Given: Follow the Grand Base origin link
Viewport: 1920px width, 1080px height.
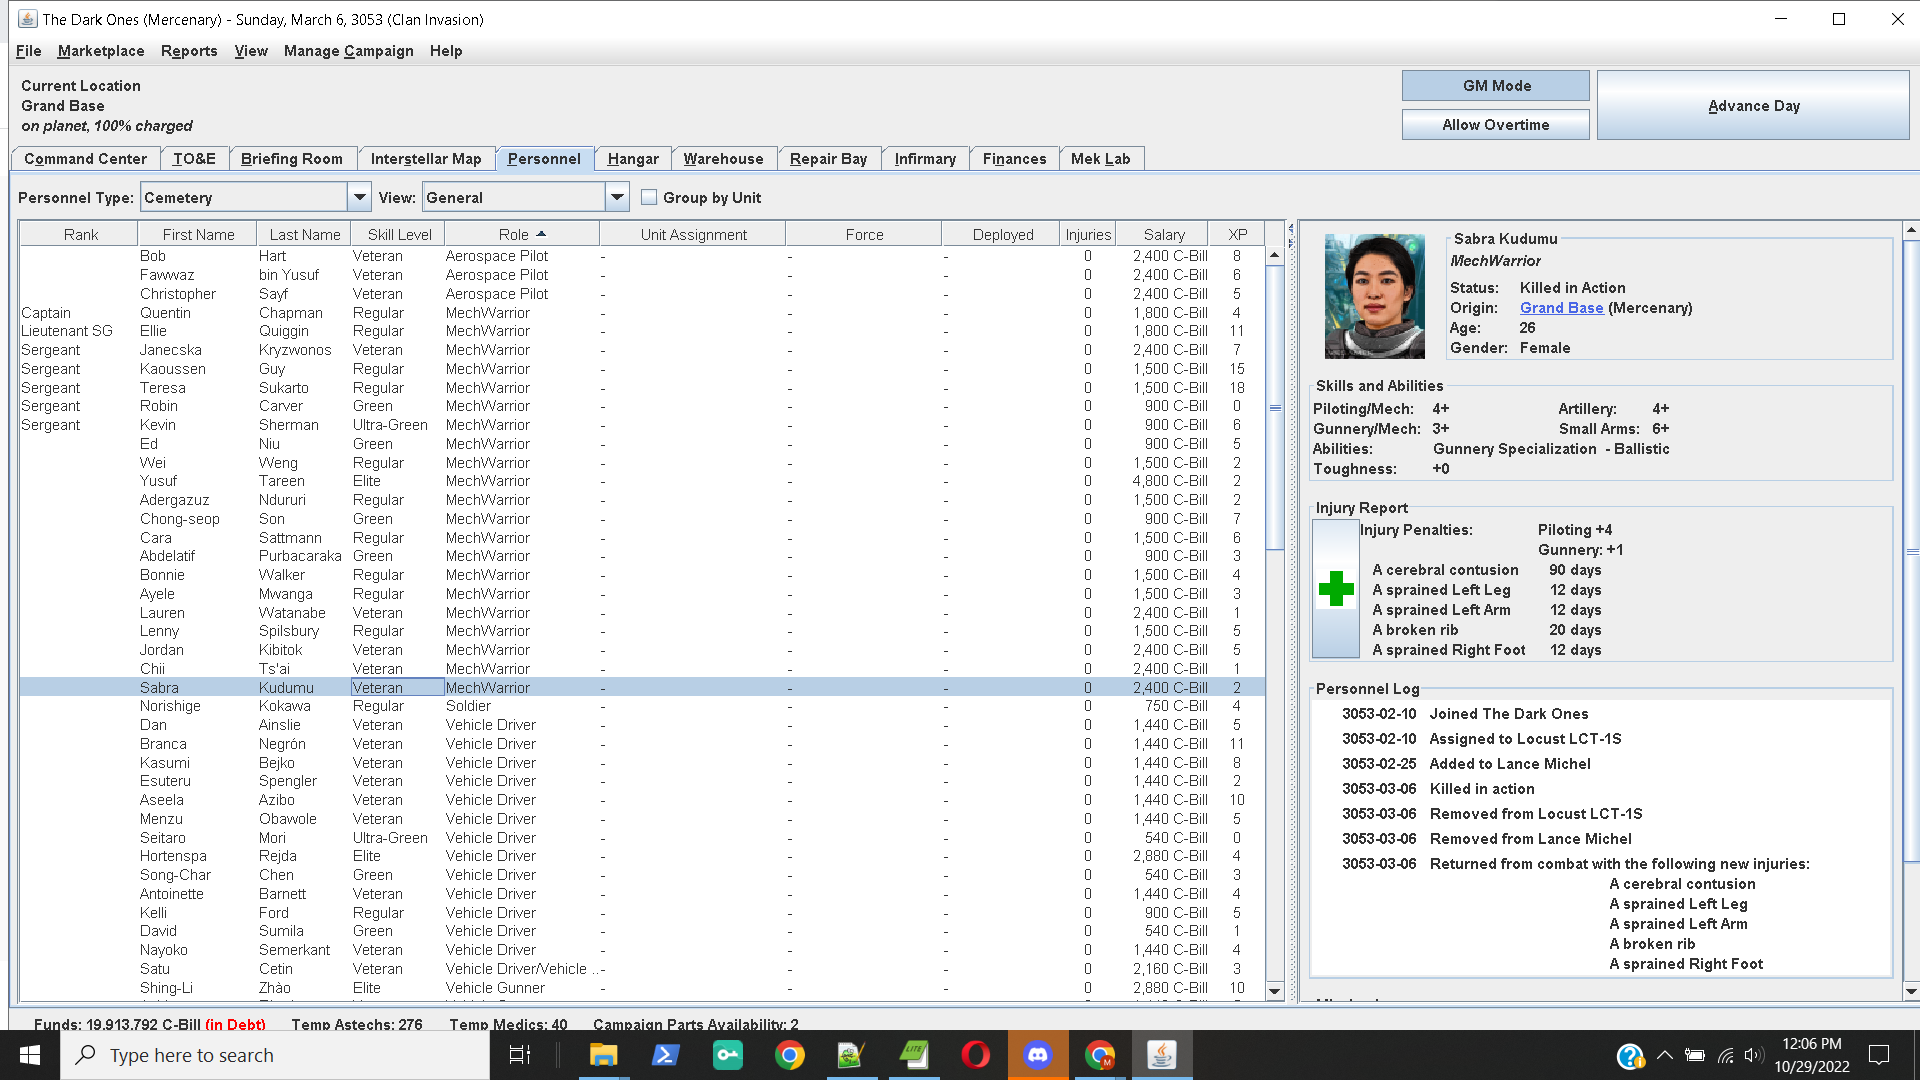Looking at the screenshot, I should point(1561,308).
